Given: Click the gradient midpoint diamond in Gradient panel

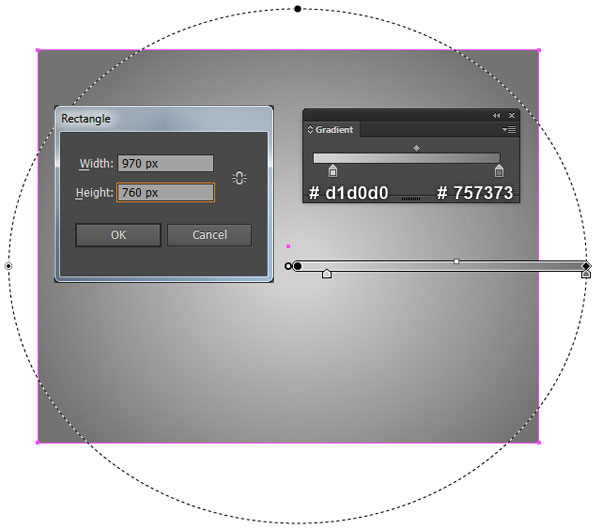Looking at the screenshot, I should pyautogui.click(x=416, y=148).
